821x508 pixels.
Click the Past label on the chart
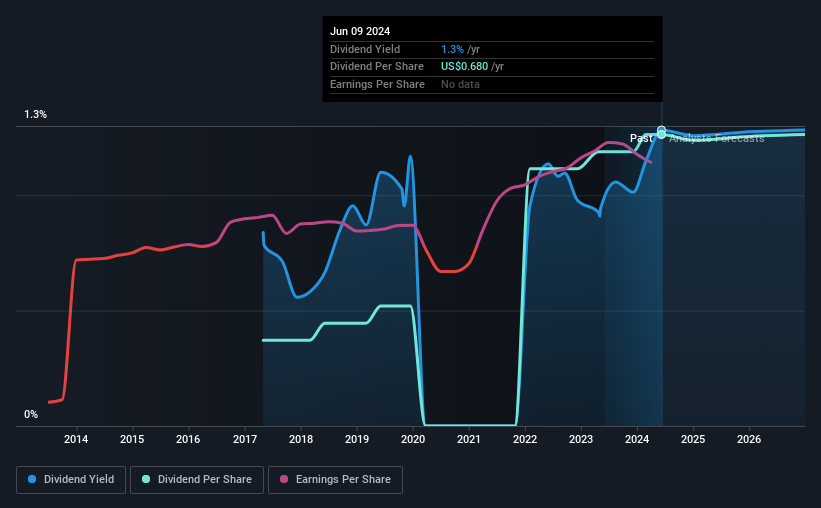click(x=641, y=138)
